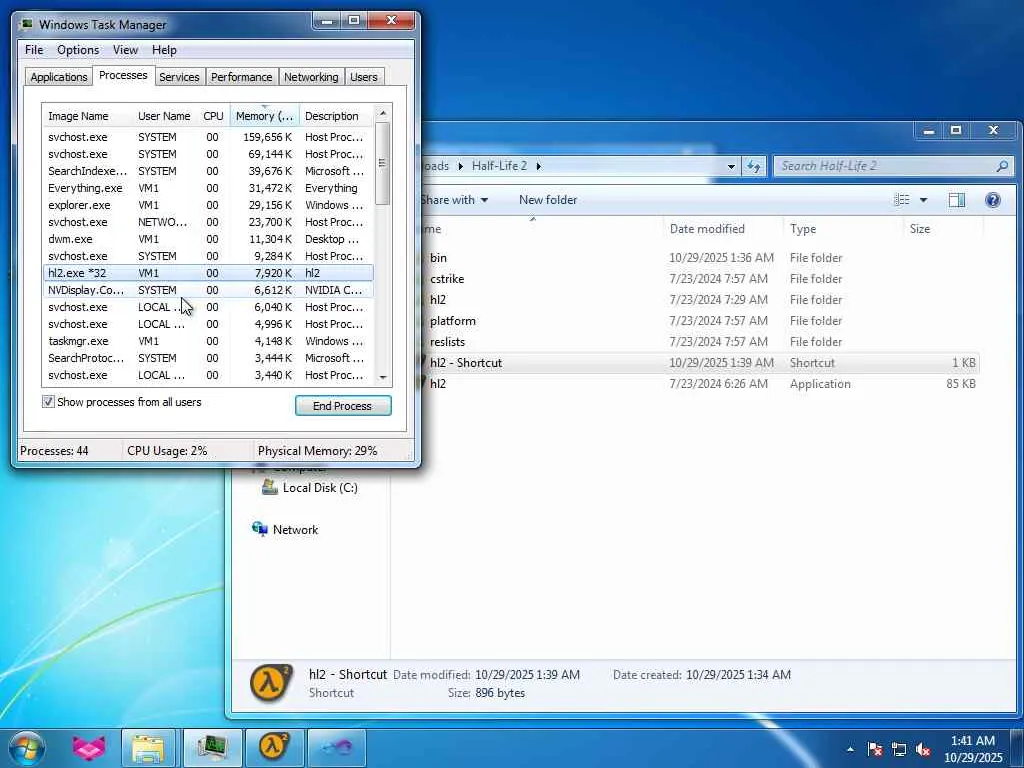Click the hl2 shortcut lambda preview icon
The image size is (1024, 768).
click(270, 683)
